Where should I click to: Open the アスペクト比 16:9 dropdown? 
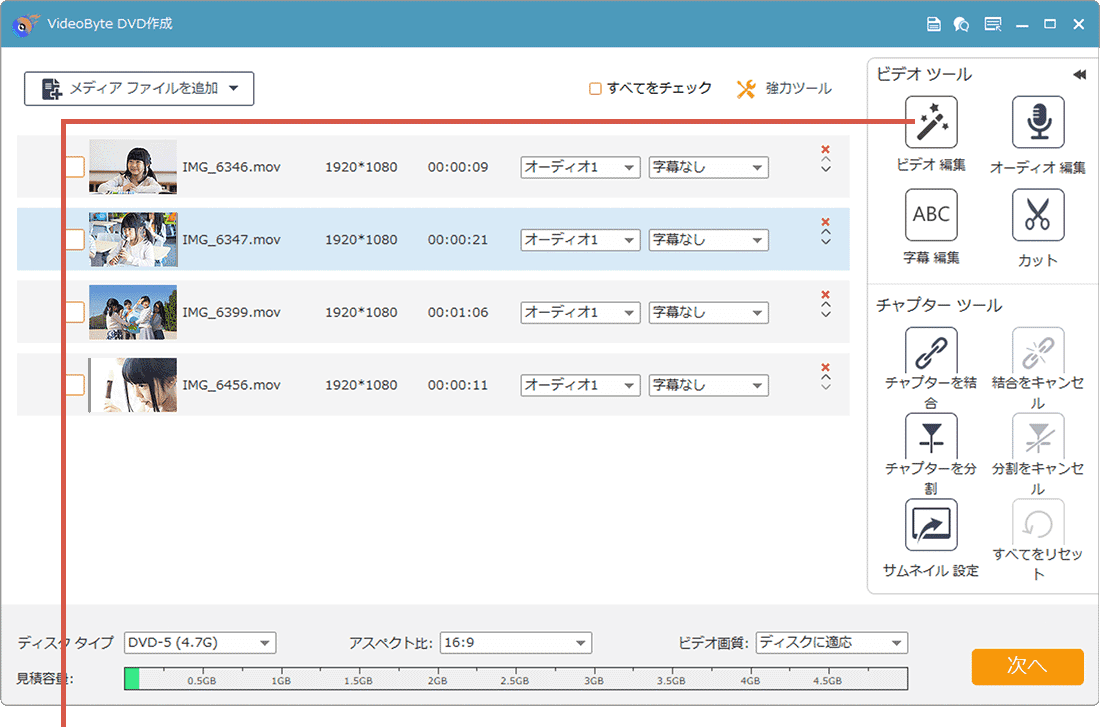515,643
